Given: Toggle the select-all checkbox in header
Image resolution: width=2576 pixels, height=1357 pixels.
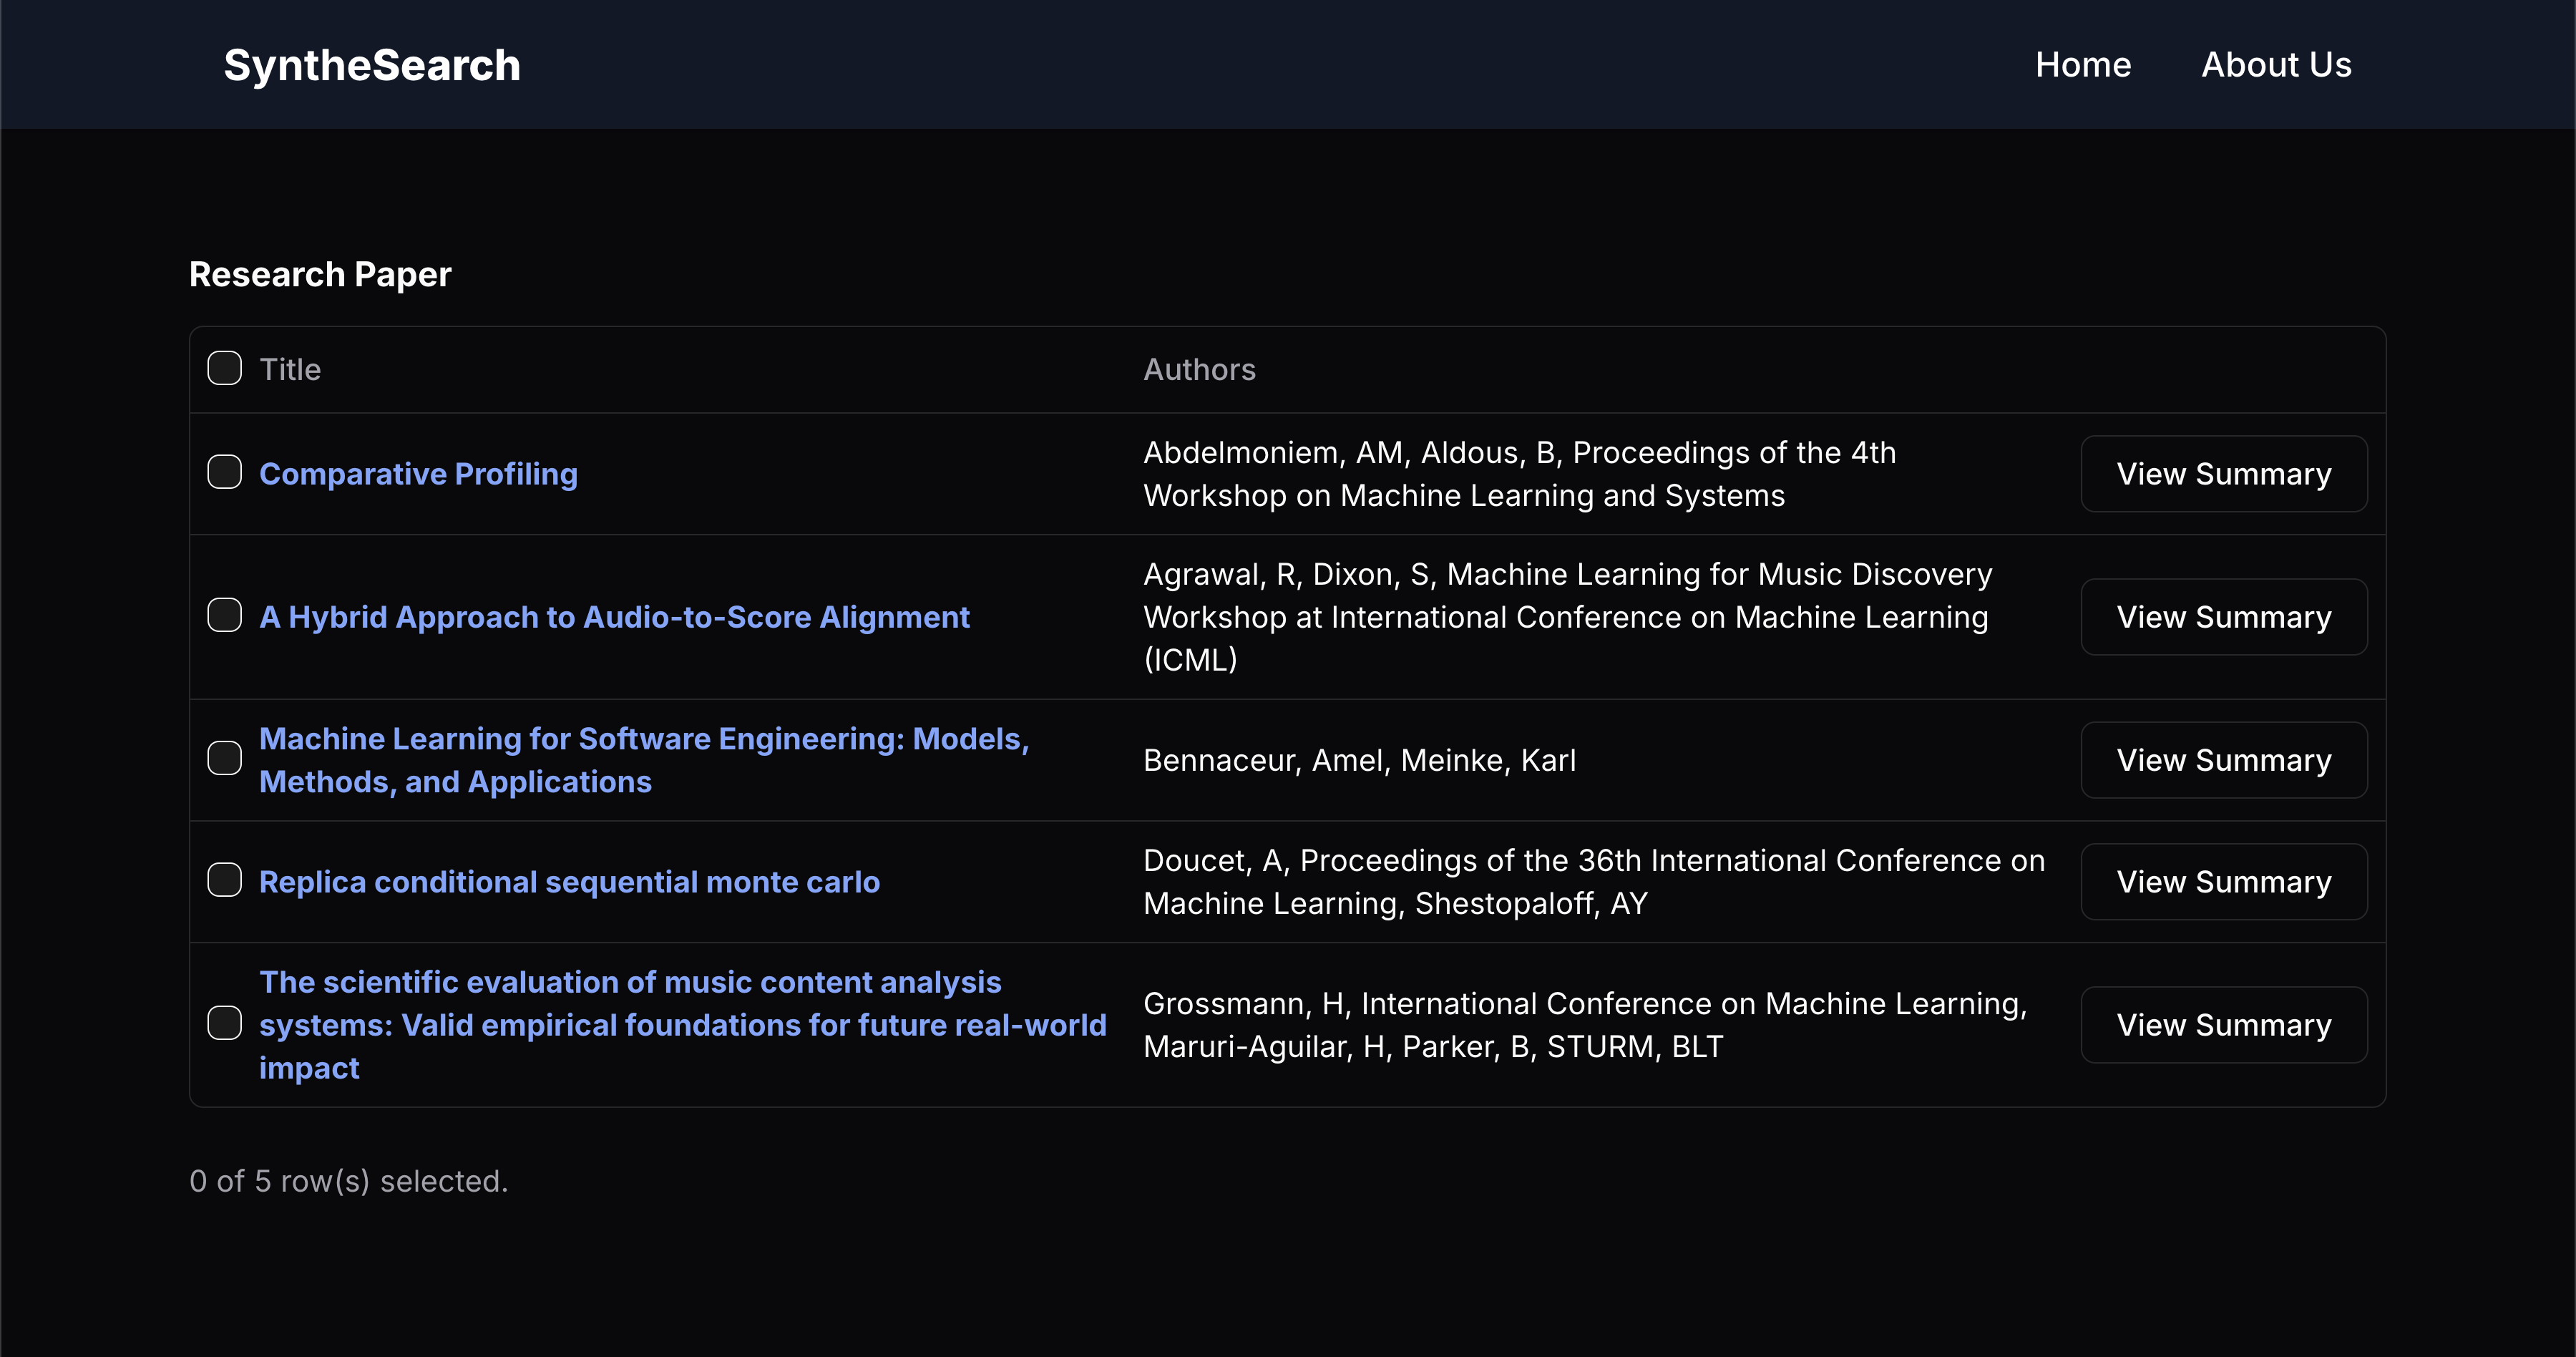Looking at the screenshot, I should (224, 368).
